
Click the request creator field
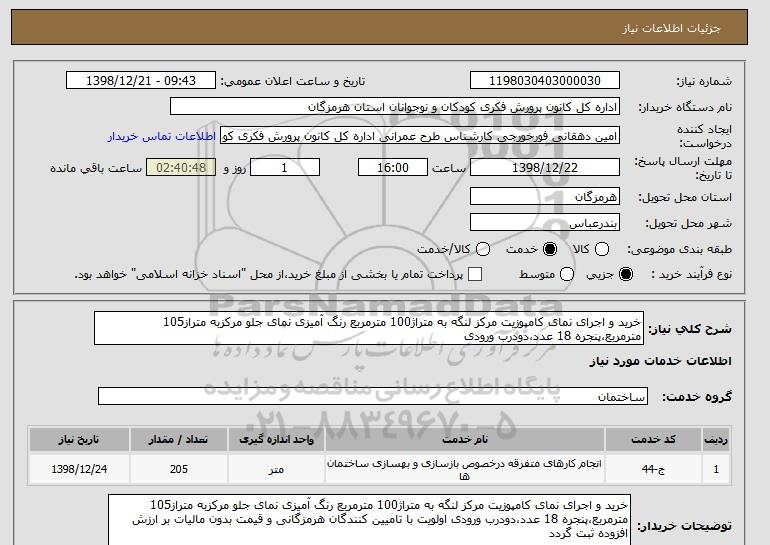(420, 136)
